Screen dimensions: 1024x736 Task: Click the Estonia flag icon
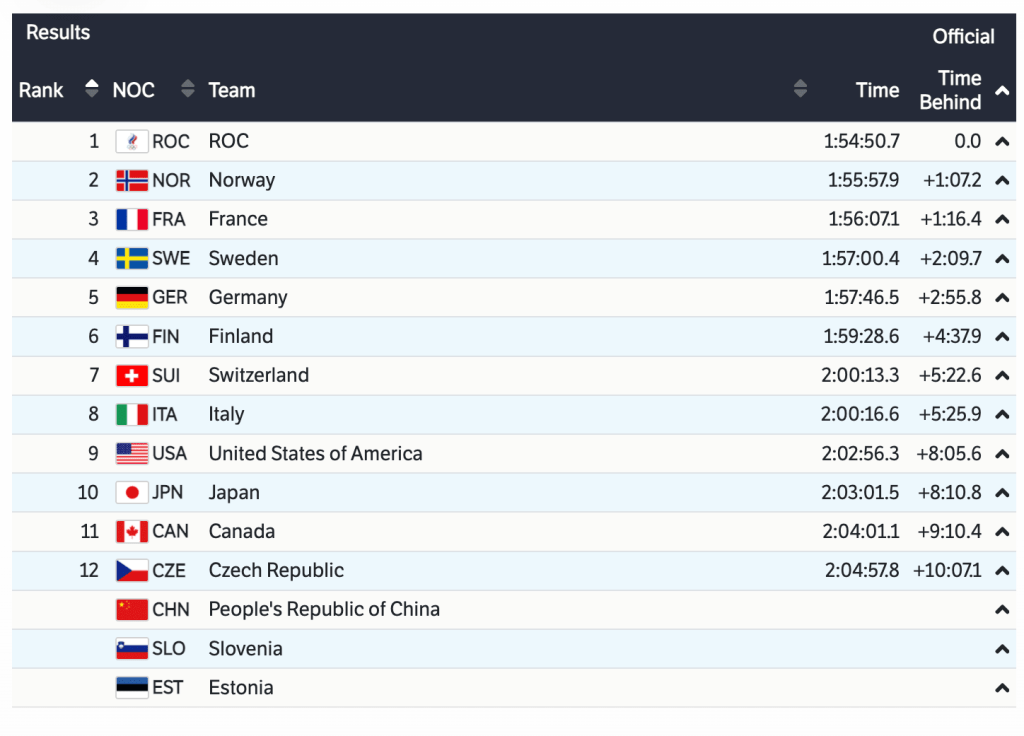click(x=132, y=688)
